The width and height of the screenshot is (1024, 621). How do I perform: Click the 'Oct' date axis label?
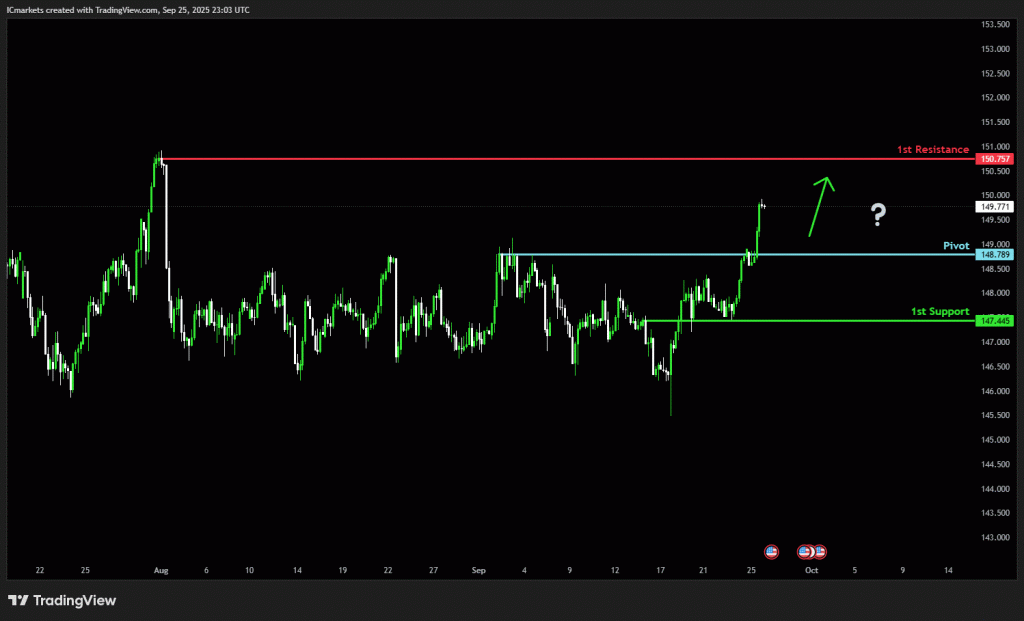click(811, 570)
